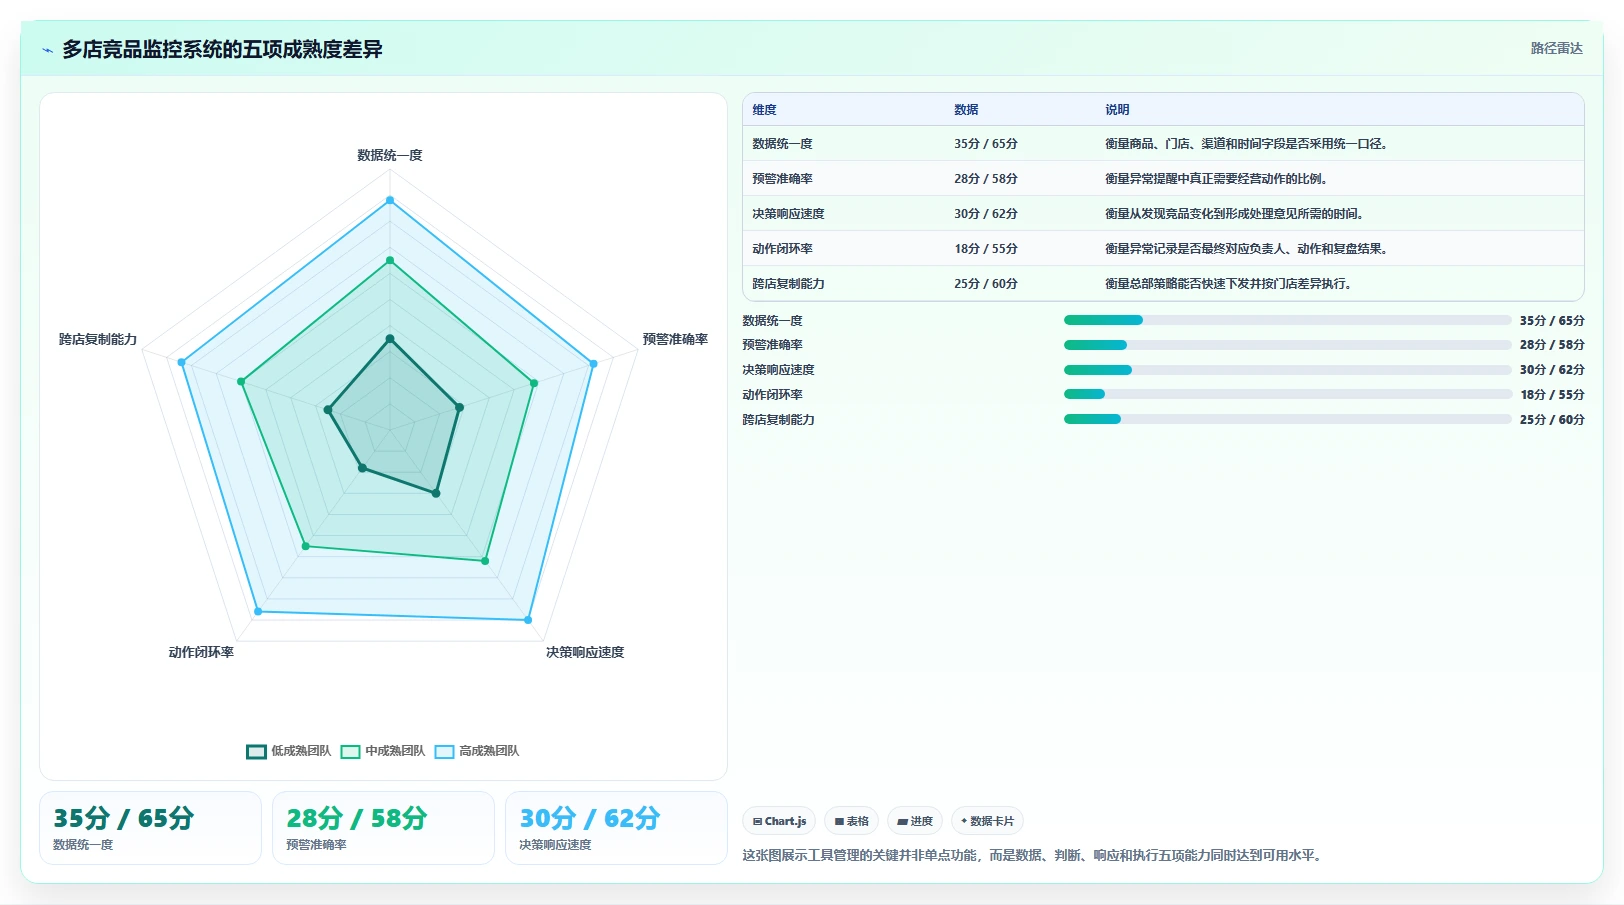The width and height of the screenshot is (1624, 905).
Task: Select the 动作闭环率 row in the table
Action: click(x=1163, y=249)
